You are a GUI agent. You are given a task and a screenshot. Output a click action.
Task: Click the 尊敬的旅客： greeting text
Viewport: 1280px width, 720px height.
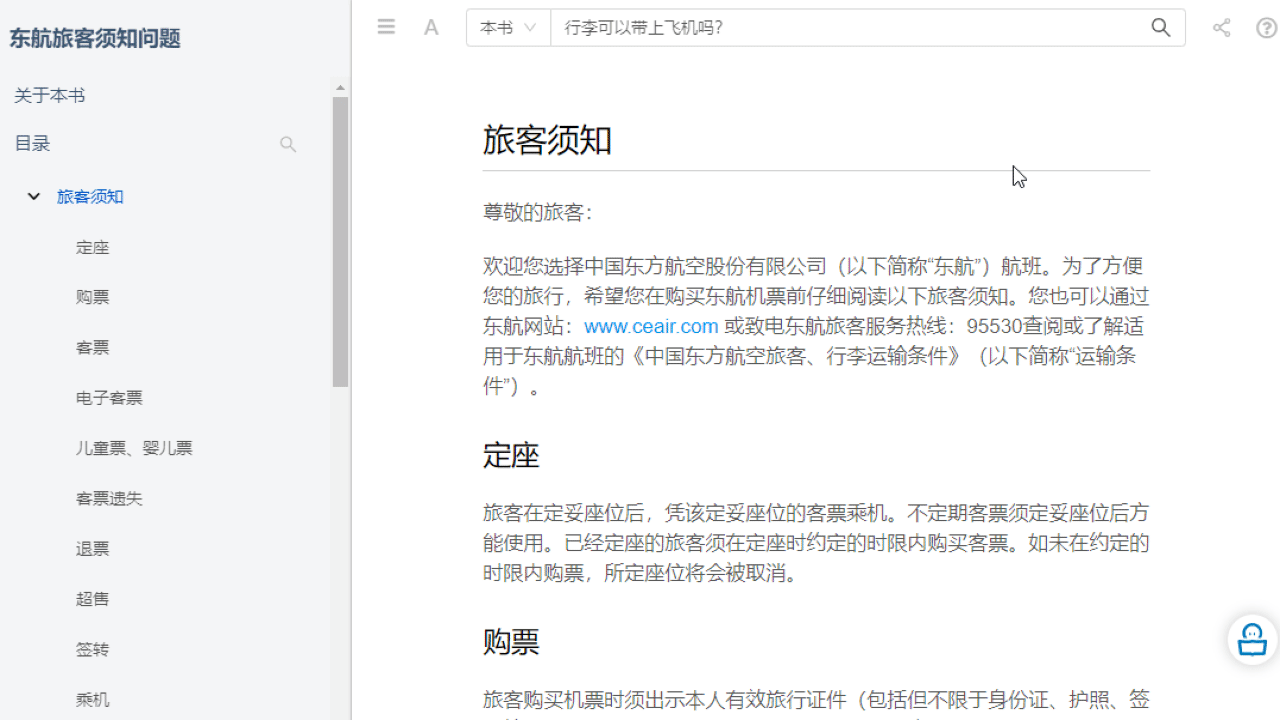tap(538, 212)
